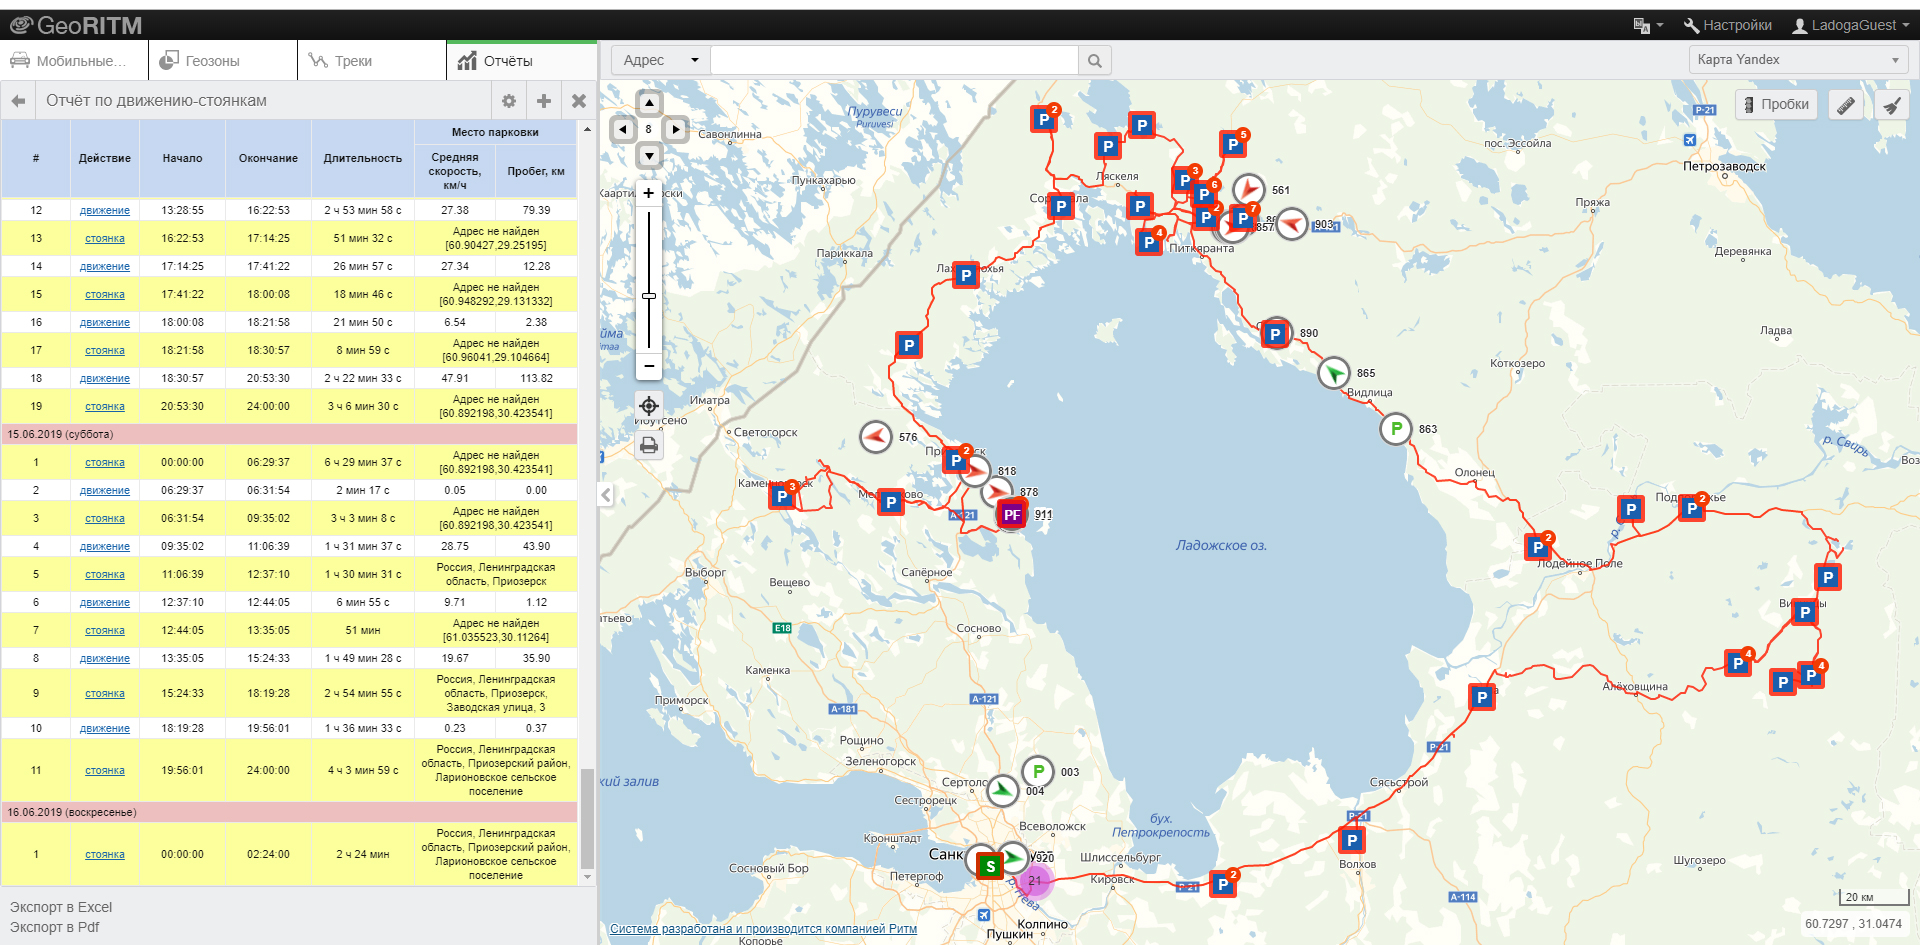
Task: Zoom in with the map plus button
Action: point(649,194)
